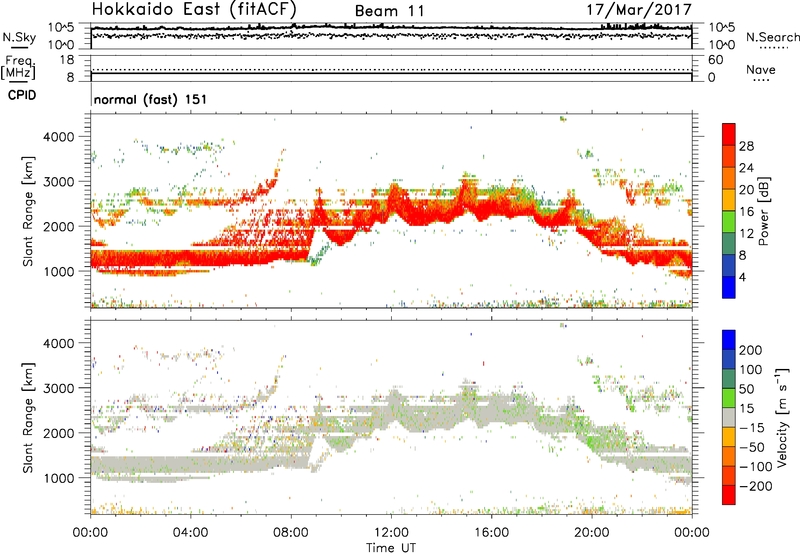This screenshot has width=800, height=554.
Task: Select the '3000' tick on the velocity panel
Action: (x=59, y=388)
